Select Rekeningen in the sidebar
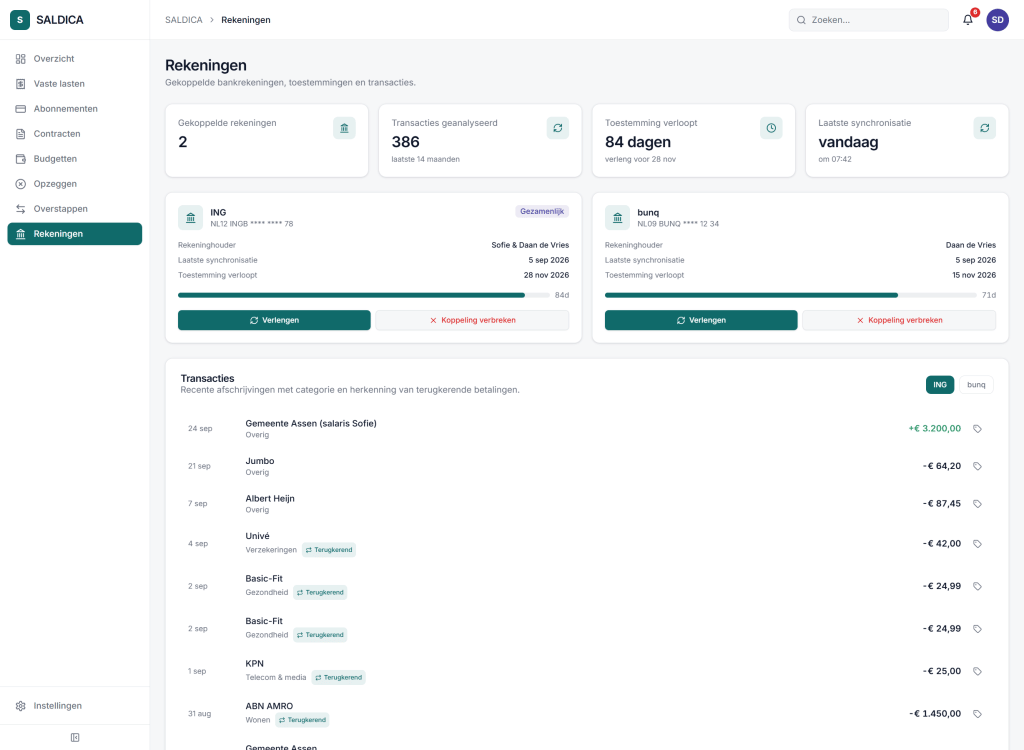This screenshot has height=750, width=1024. [x=74, y=234]
